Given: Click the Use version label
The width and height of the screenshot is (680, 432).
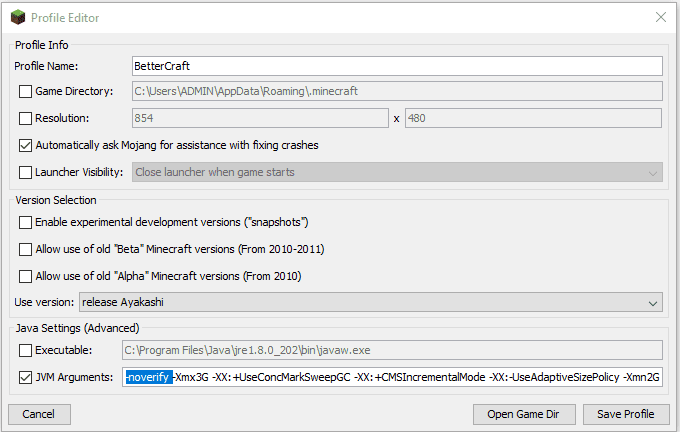Looking at the screenshot, I should [44, 302].
